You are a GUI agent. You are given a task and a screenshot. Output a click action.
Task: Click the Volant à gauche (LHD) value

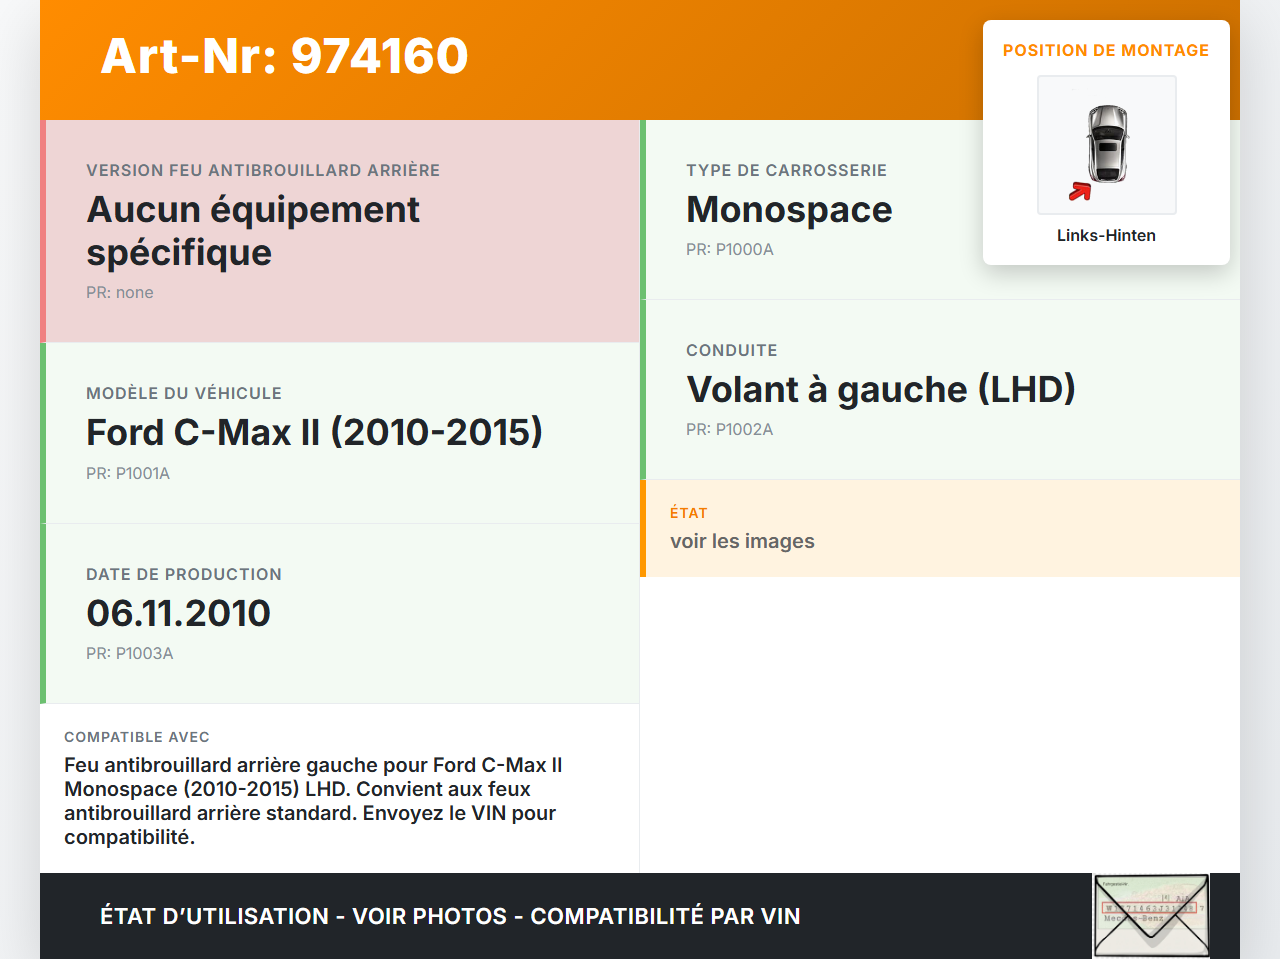coord(880,389)
